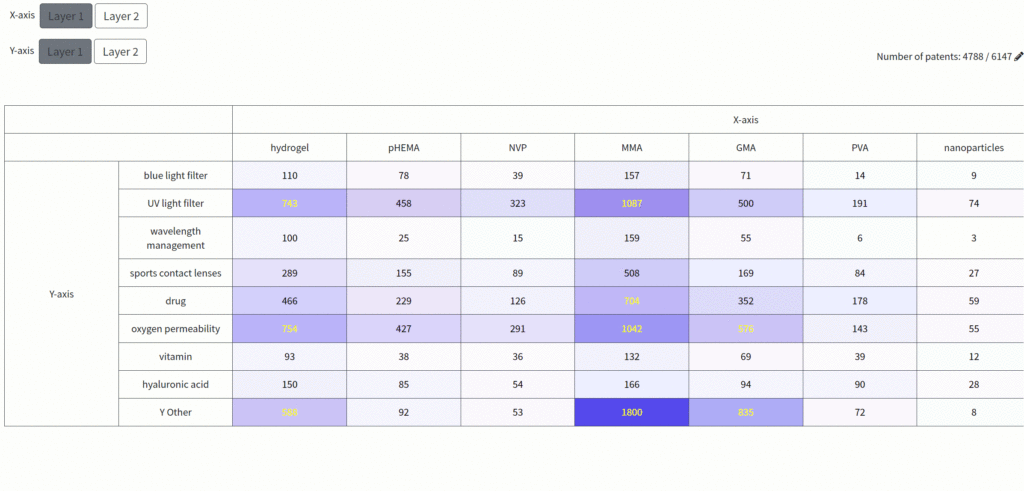Switch X-axis to Layer 2

pos(120,16)
